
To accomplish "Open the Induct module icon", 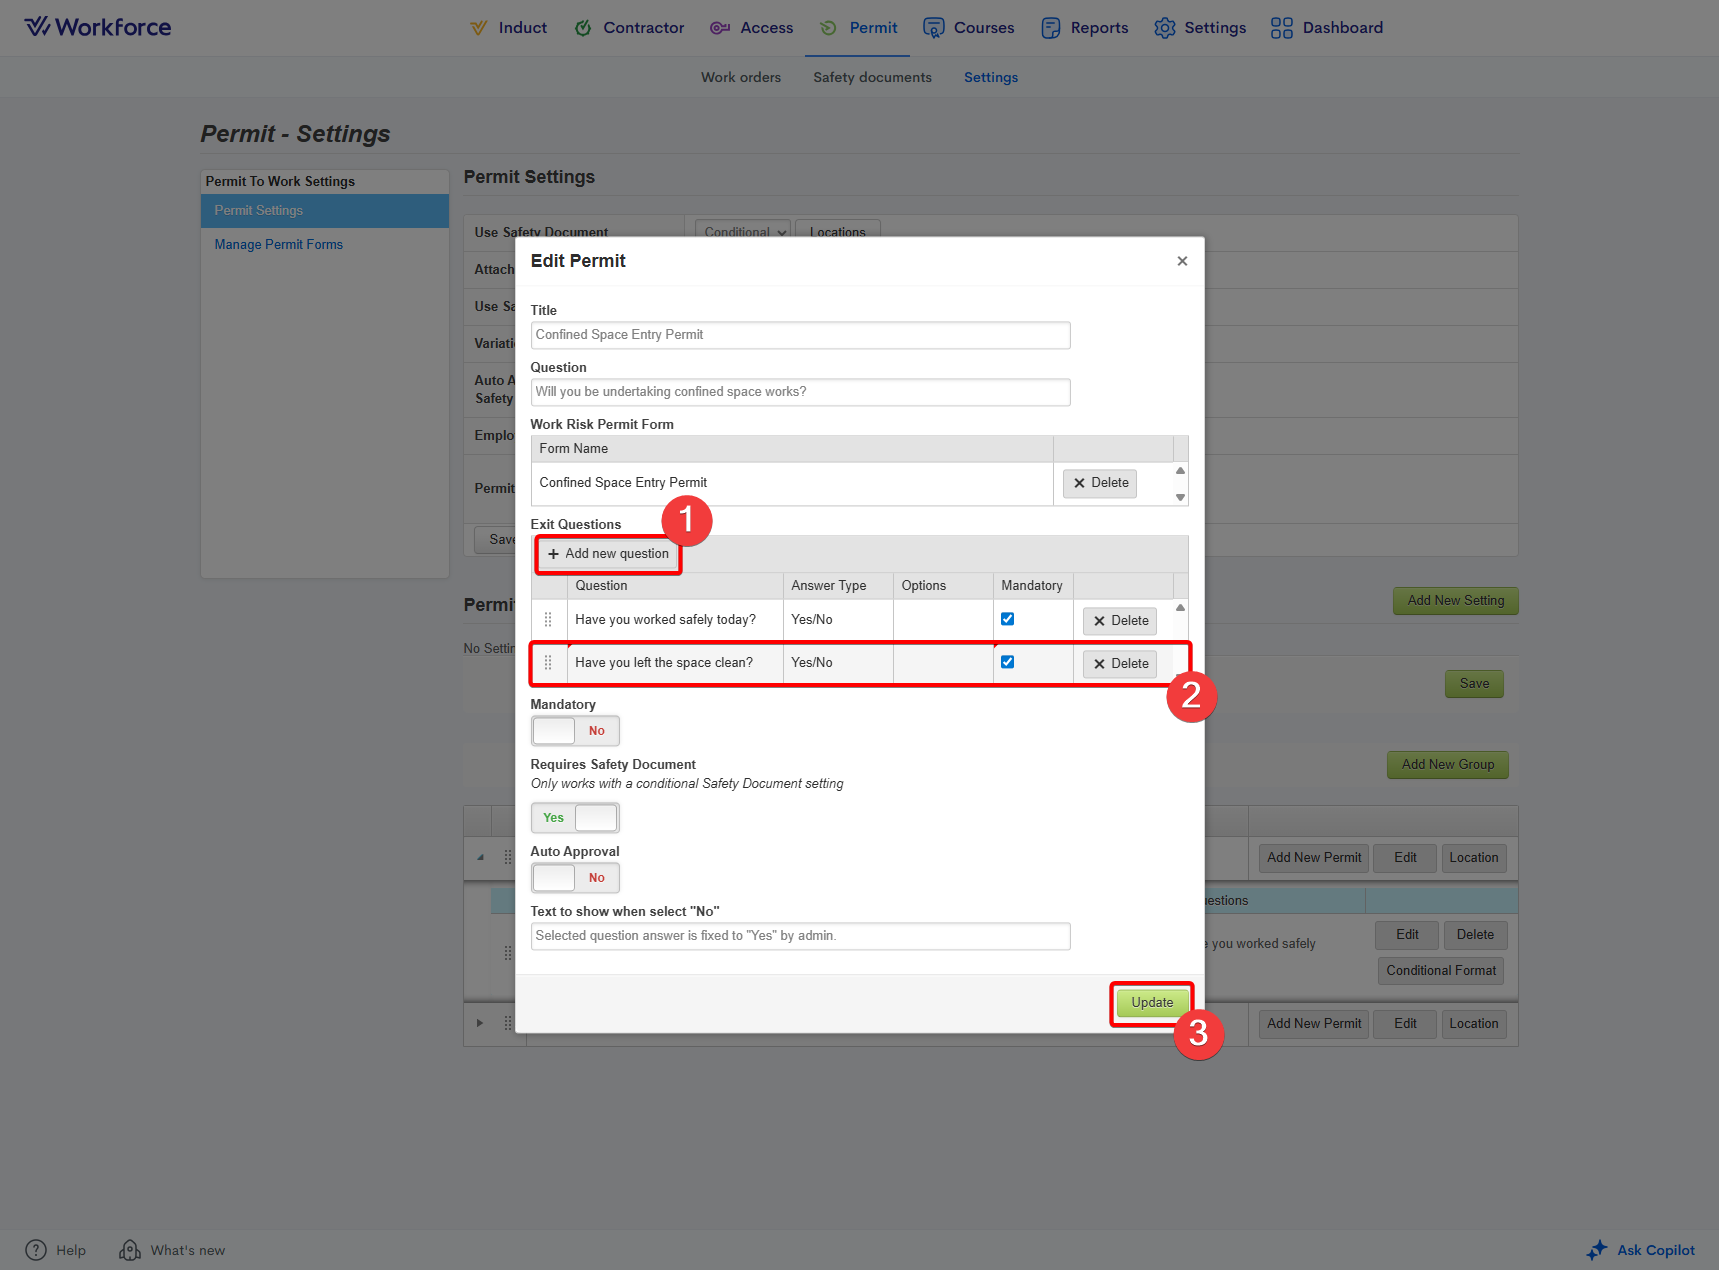I will pos(479,28).
